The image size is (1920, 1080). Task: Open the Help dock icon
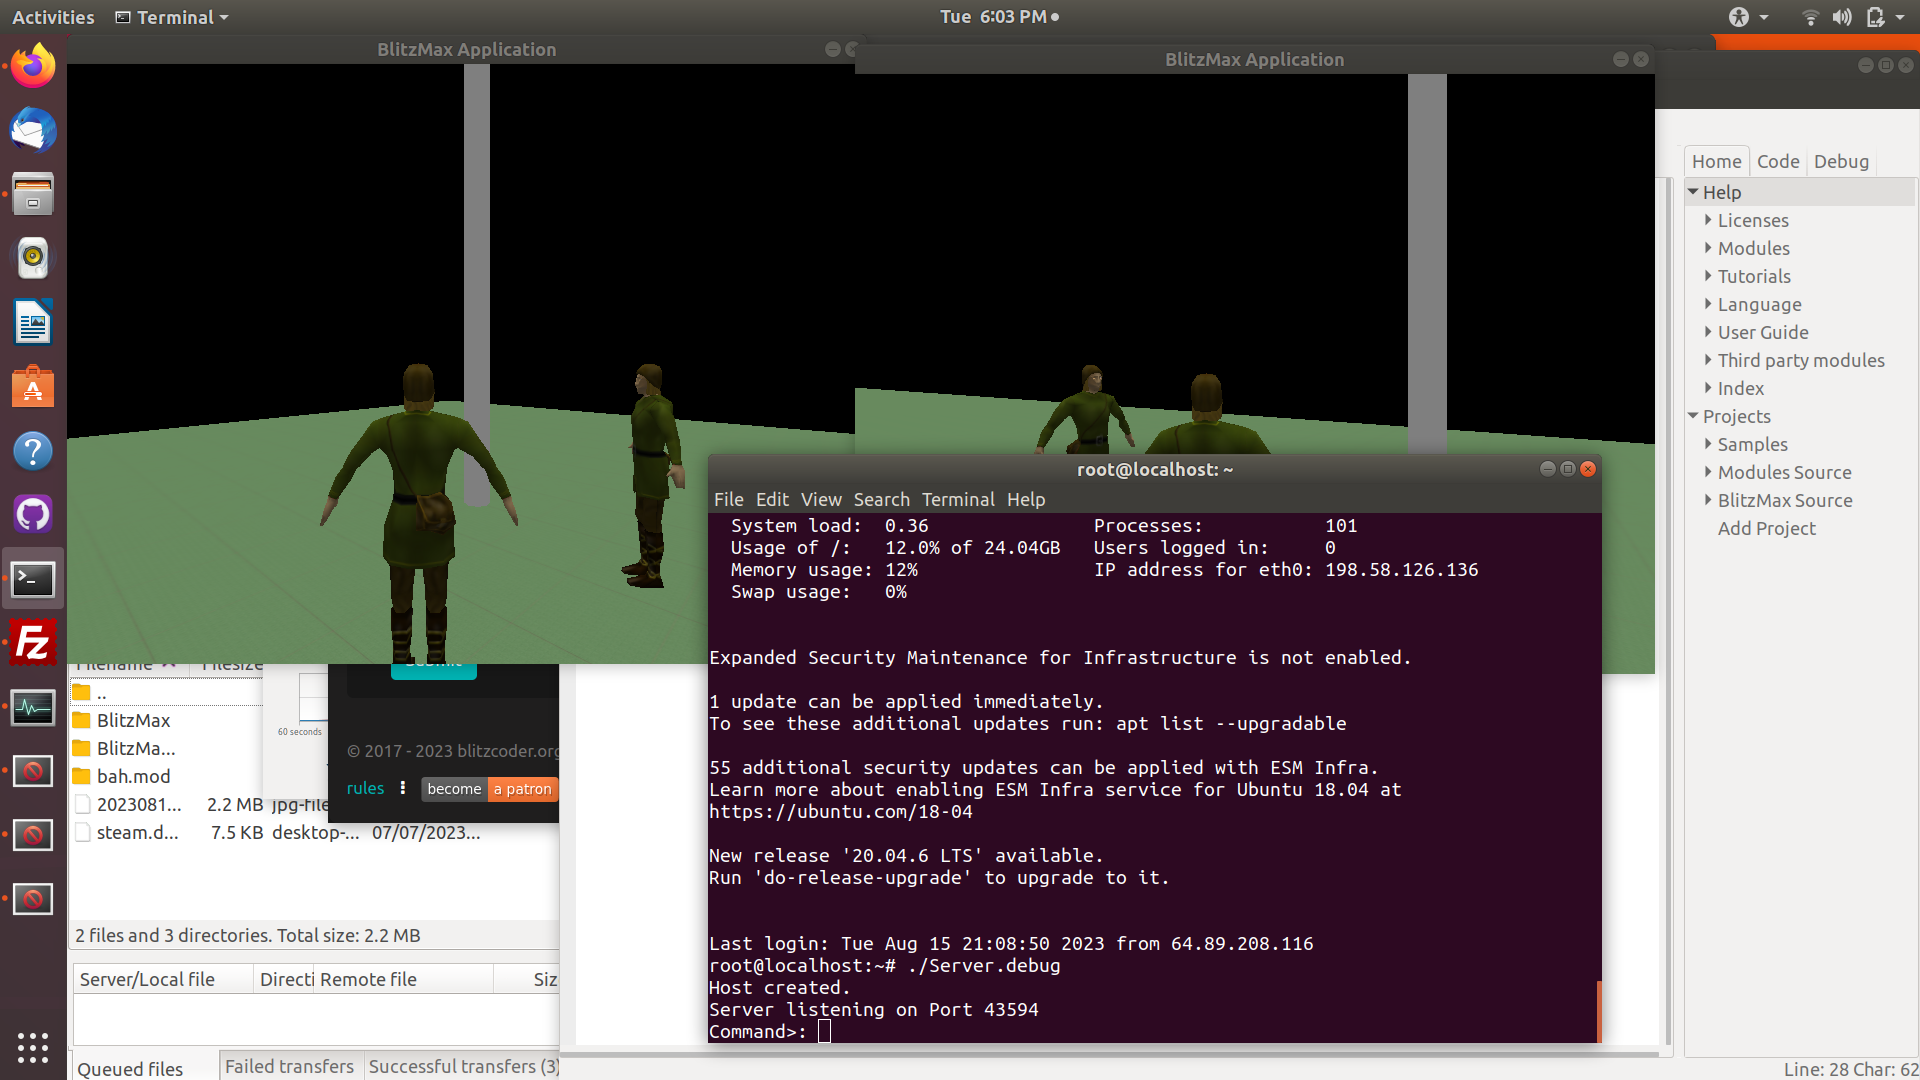tap(33, 451)
